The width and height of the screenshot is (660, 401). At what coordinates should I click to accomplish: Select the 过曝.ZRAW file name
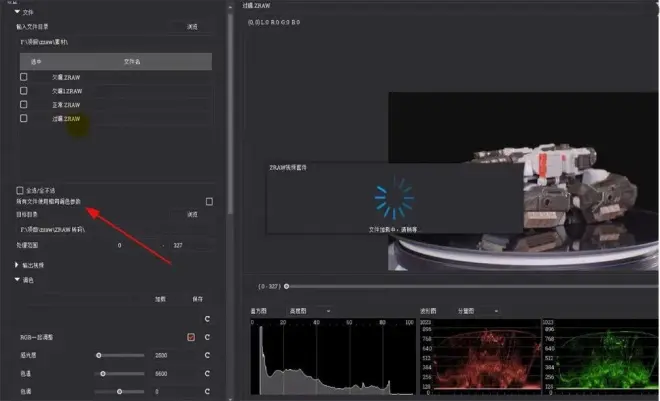(x=66, y=119)
